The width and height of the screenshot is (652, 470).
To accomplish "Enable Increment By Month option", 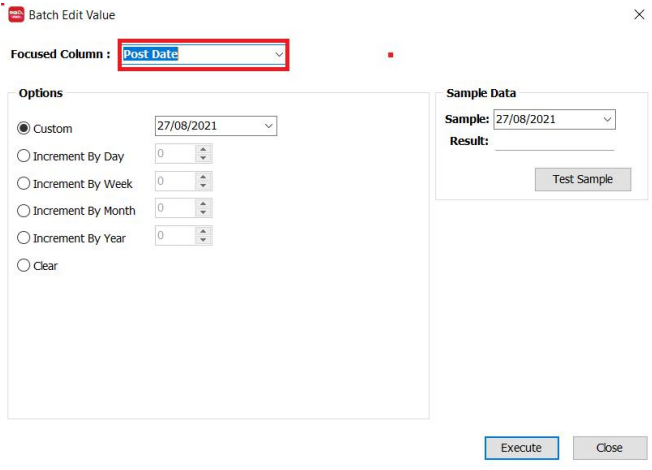I will point(24,210).
